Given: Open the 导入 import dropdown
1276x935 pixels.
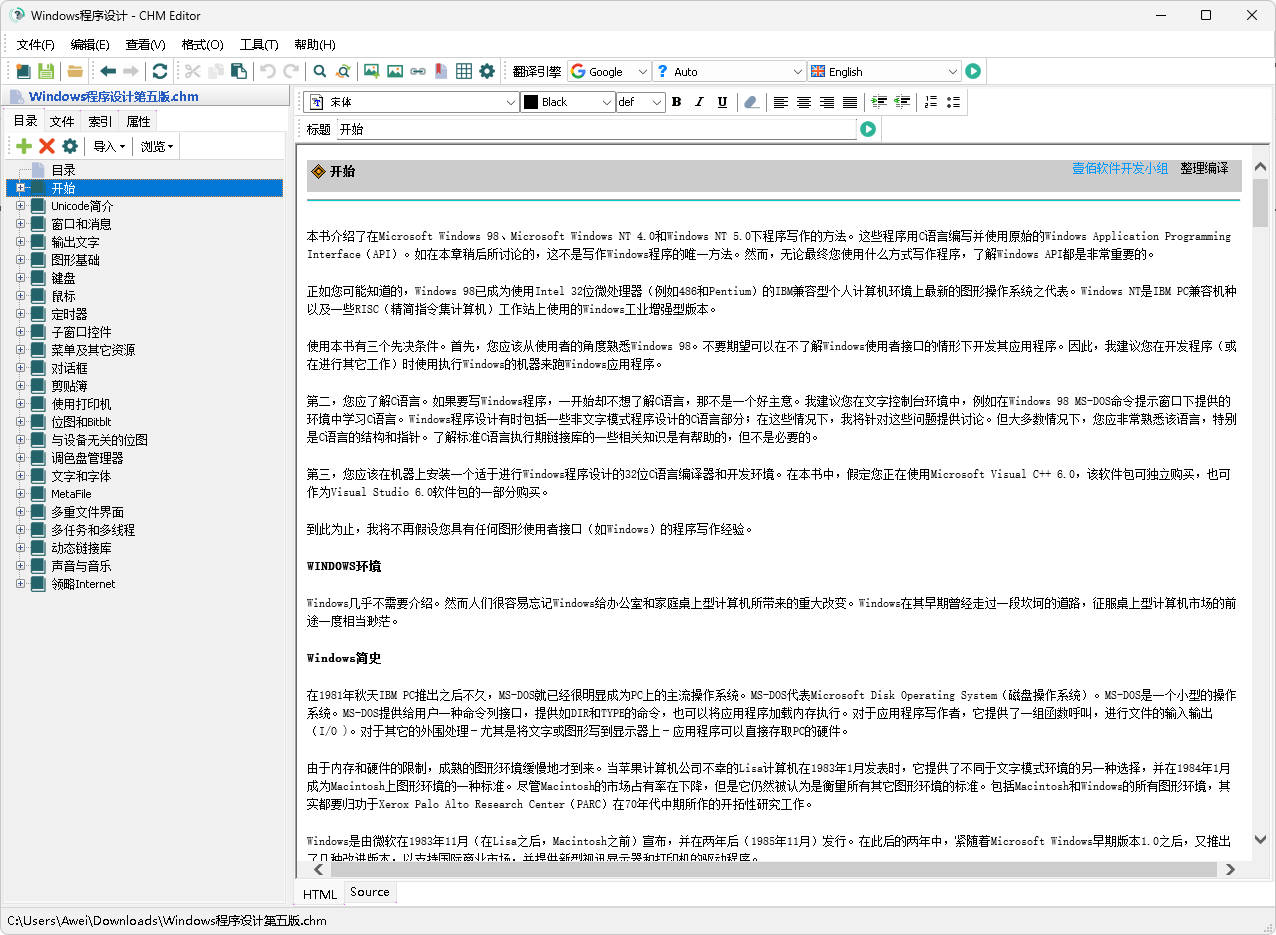Looking at the screenshot, I should point(109,146).
